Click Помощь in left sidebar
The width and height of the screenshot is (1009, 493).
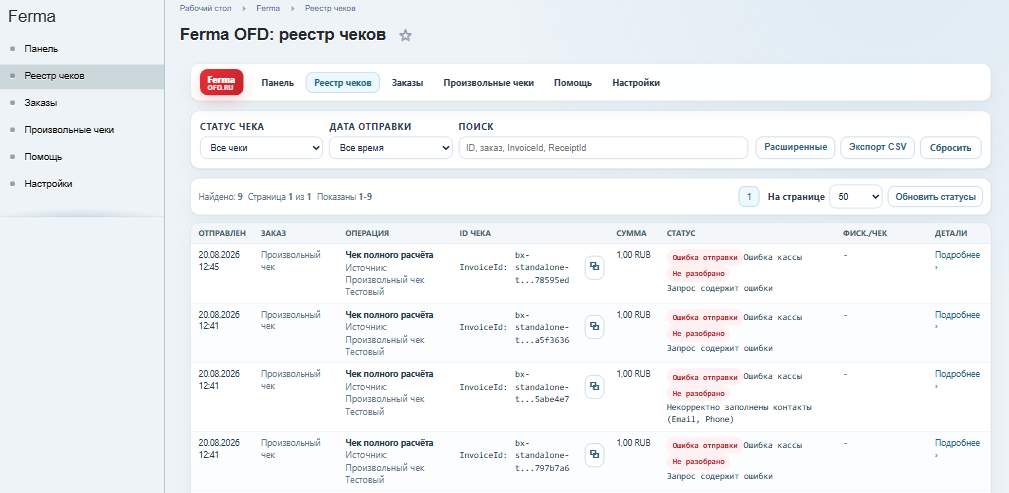tap(43, 157)
